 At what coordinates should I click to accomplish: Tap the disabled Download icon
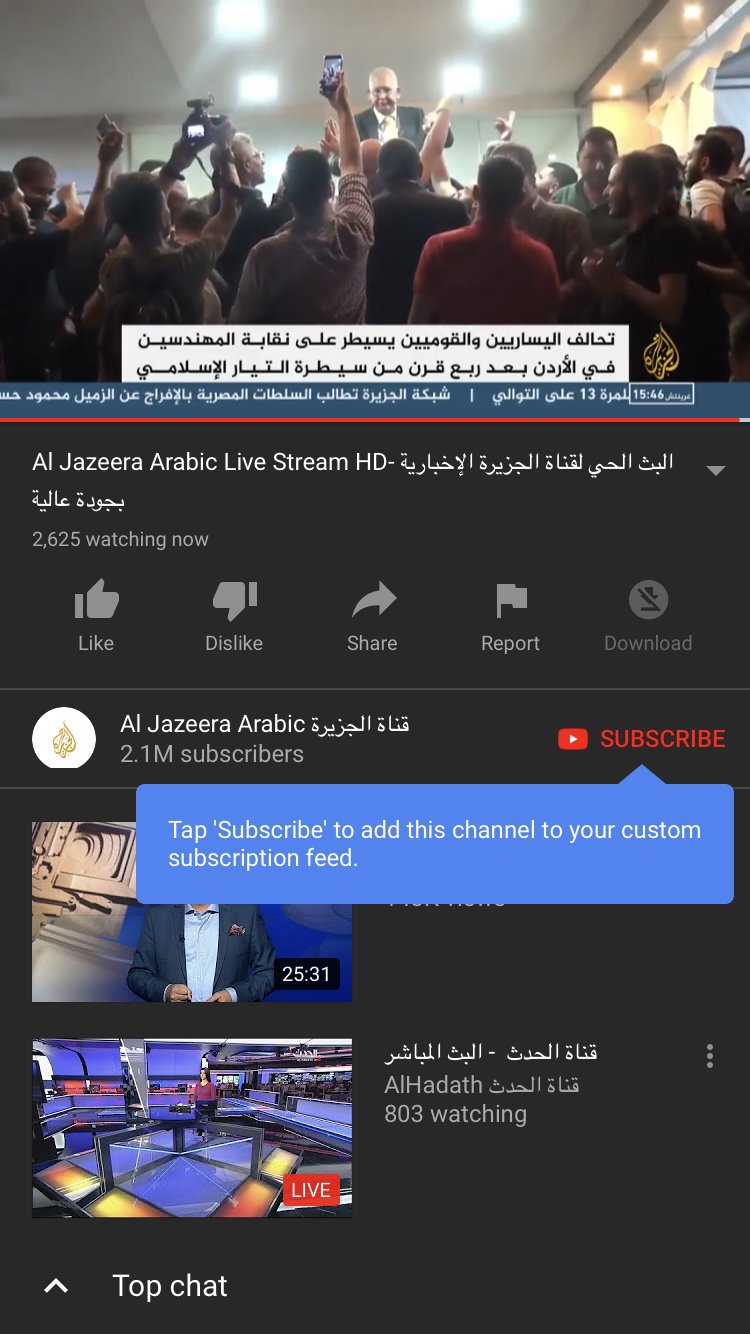tap(648, 600)
